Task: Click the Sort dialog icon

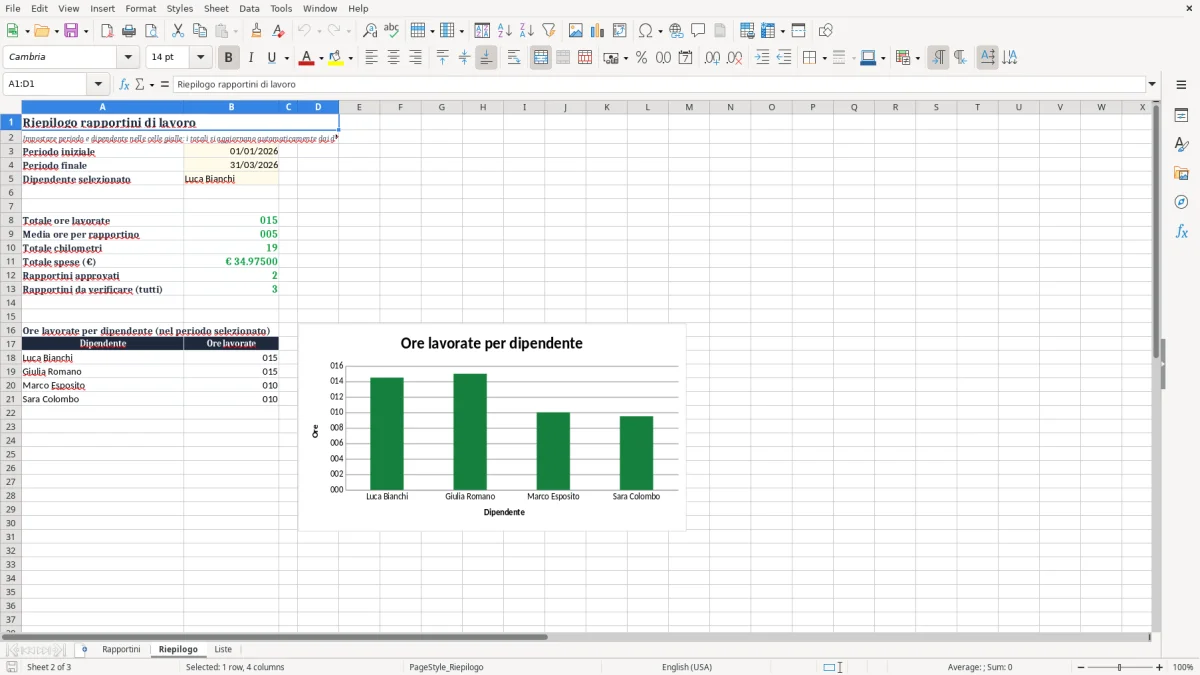Action: click(x=482, y=31)
